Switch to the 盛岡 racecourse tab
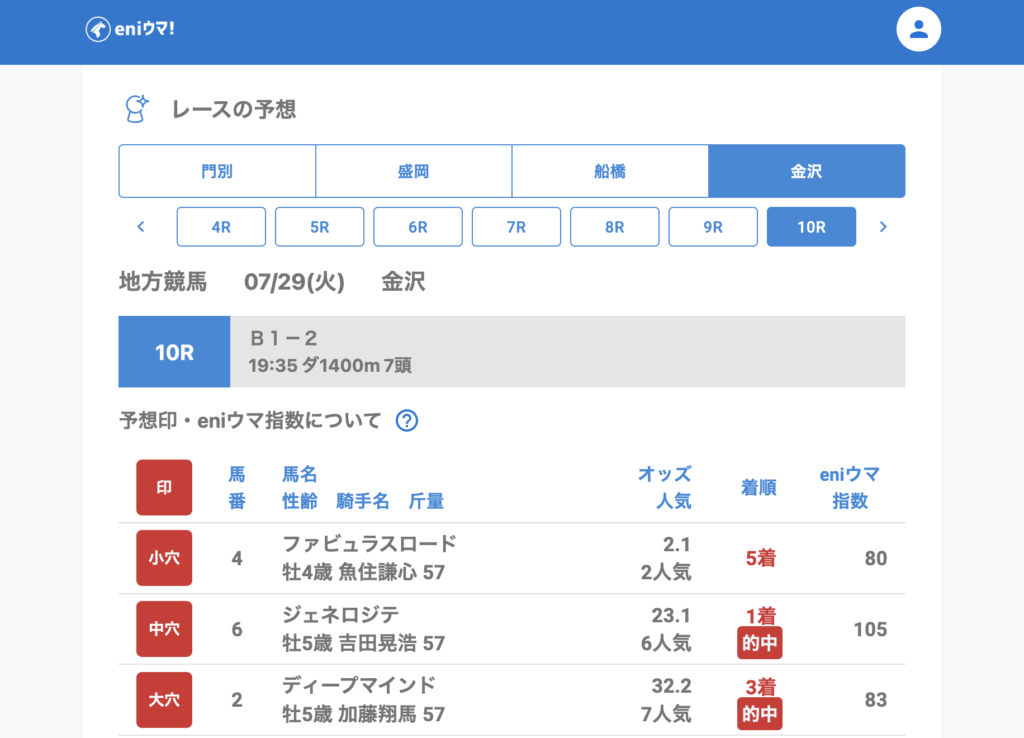Viewport: 1024px width, 738px height. [413, 171]
